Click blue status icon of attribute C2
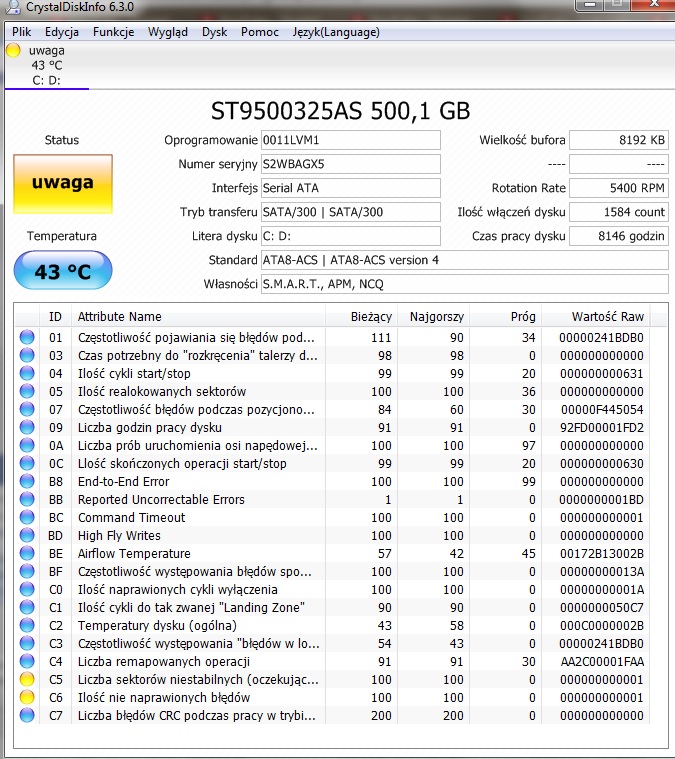The height and width of the screenshot is (759, 675). (x=27, y=625)
